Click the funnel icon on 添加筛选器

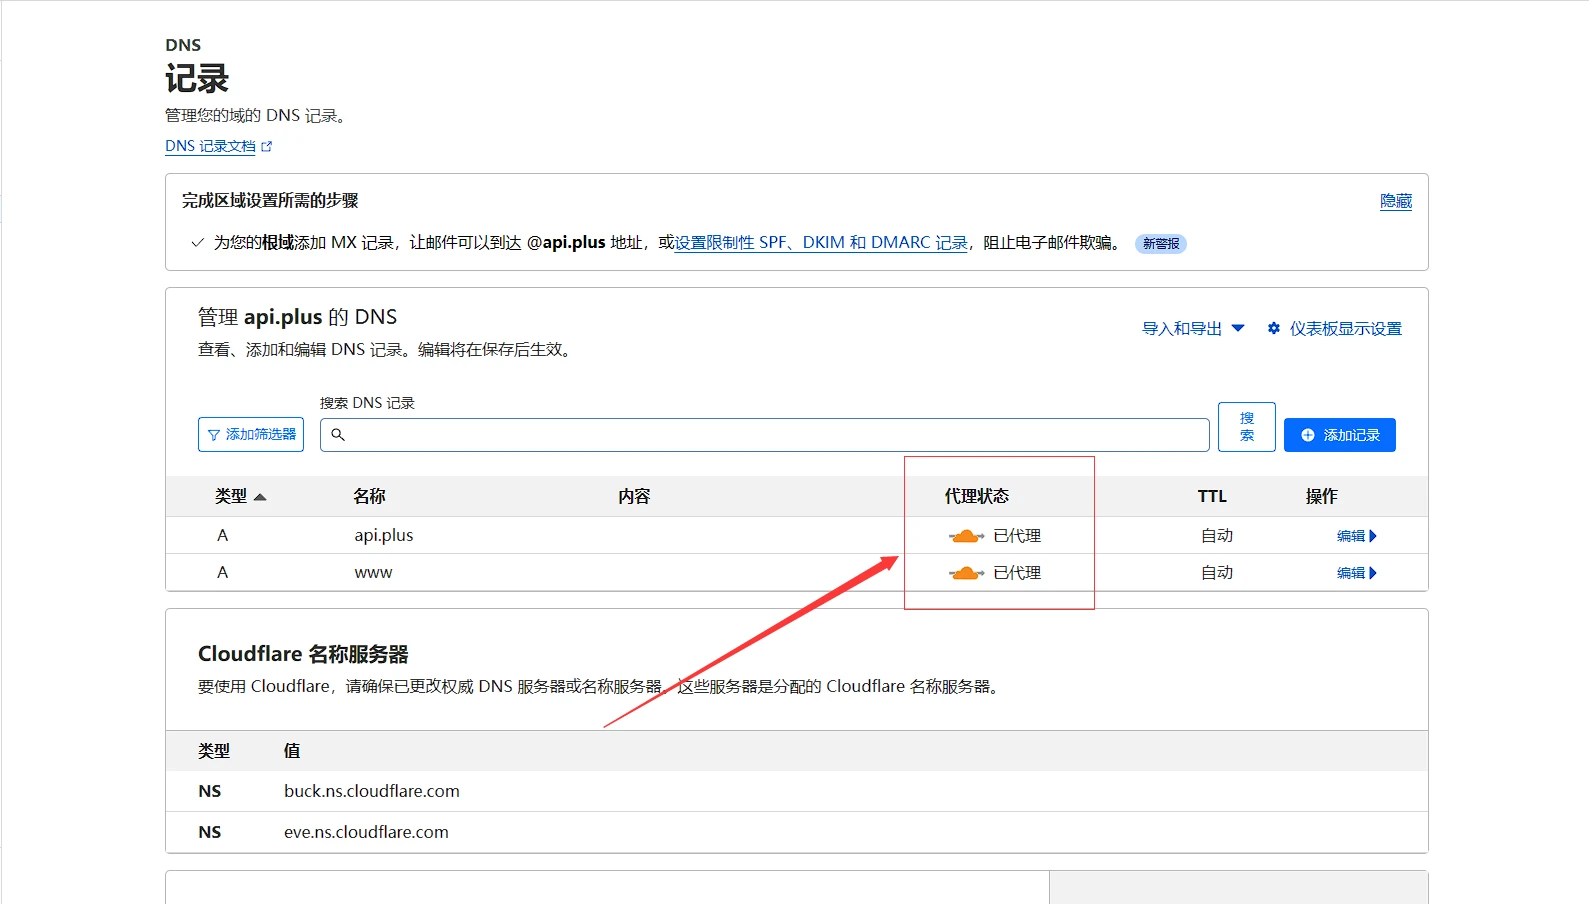pos(213,435)
